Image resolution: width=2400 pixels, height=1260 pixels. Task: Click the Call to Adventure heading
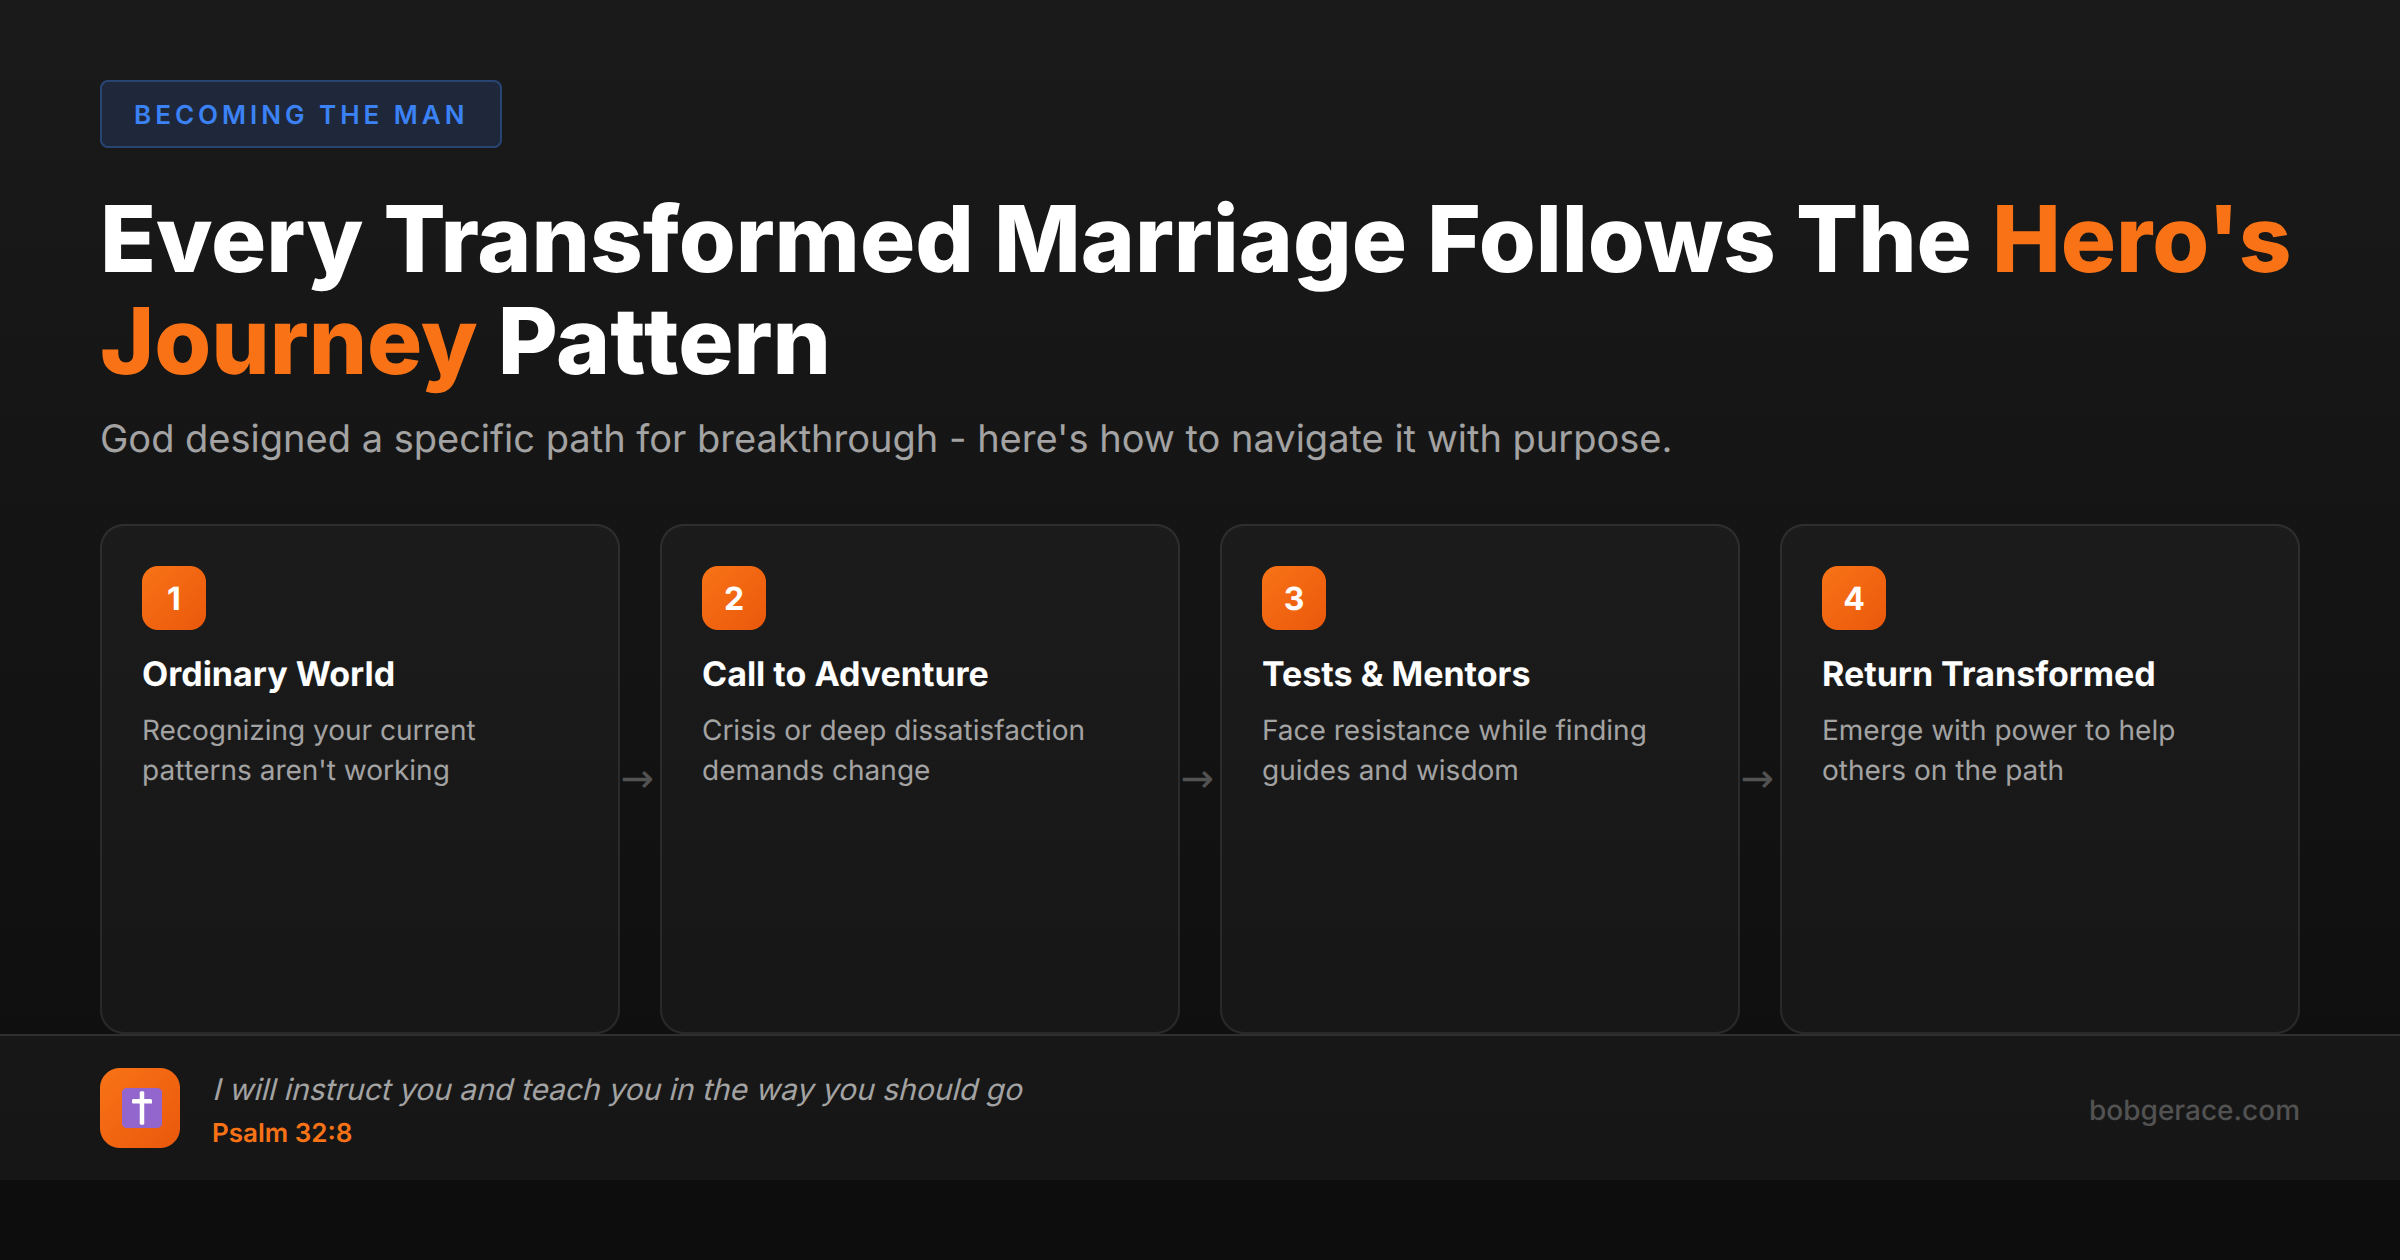pyautogui.click(x=845, y=673)
